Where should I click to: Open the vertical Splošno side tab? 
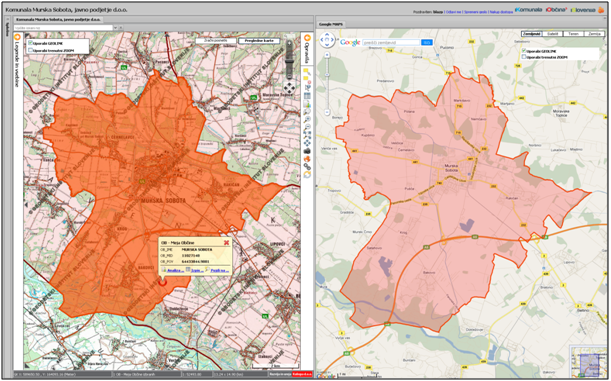point(7,30)
